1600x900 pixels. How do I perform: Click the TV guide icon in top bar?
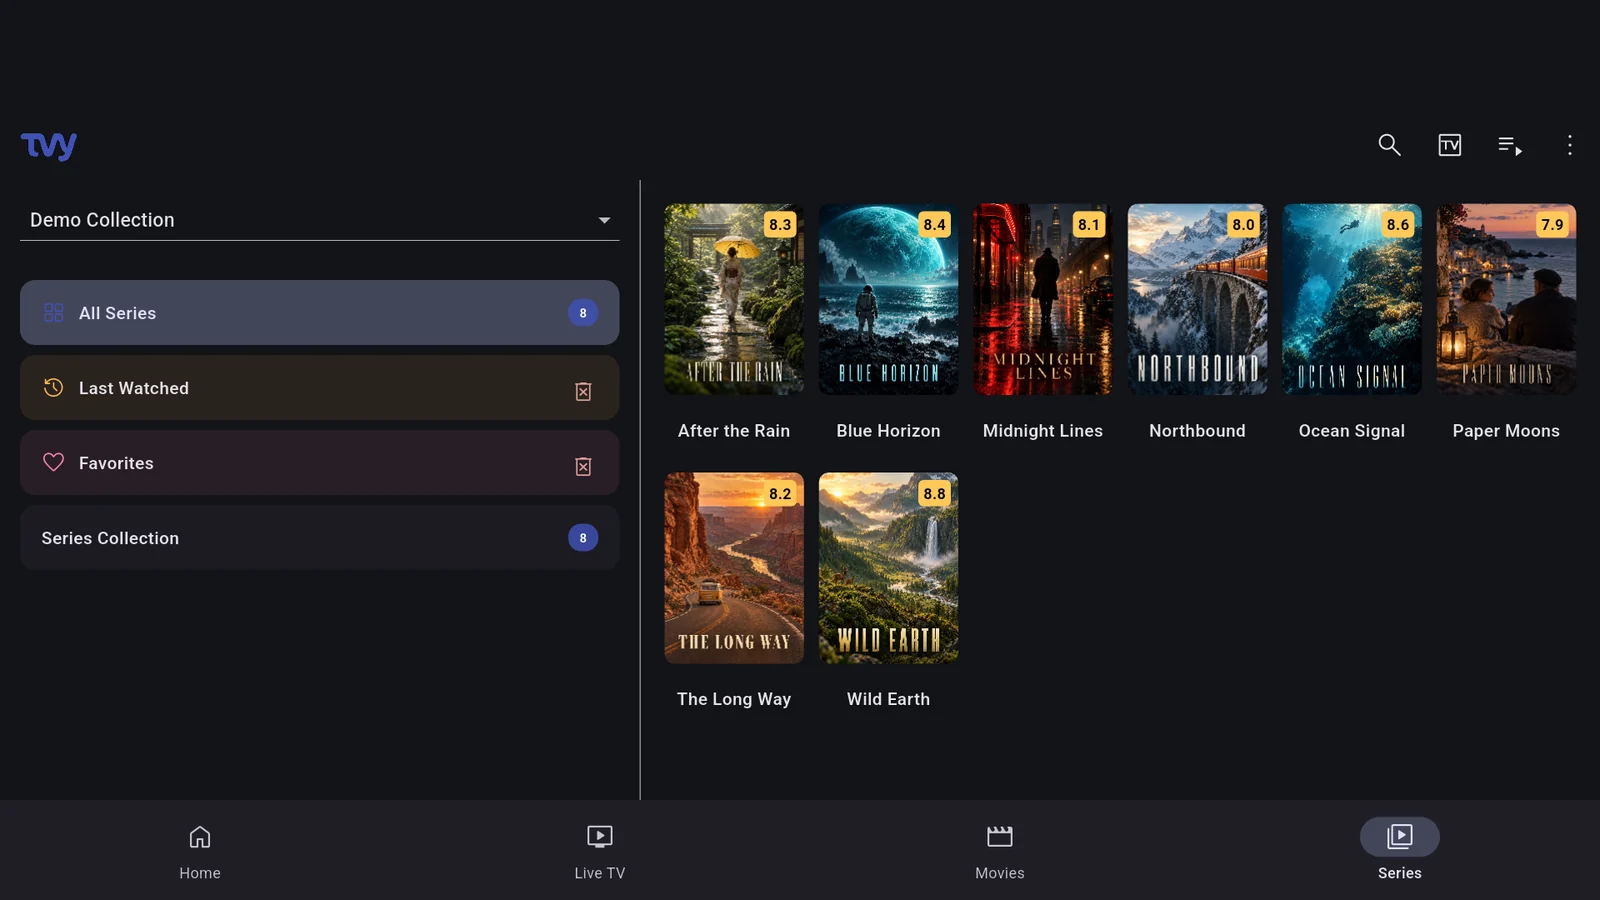click(1449, 145)
